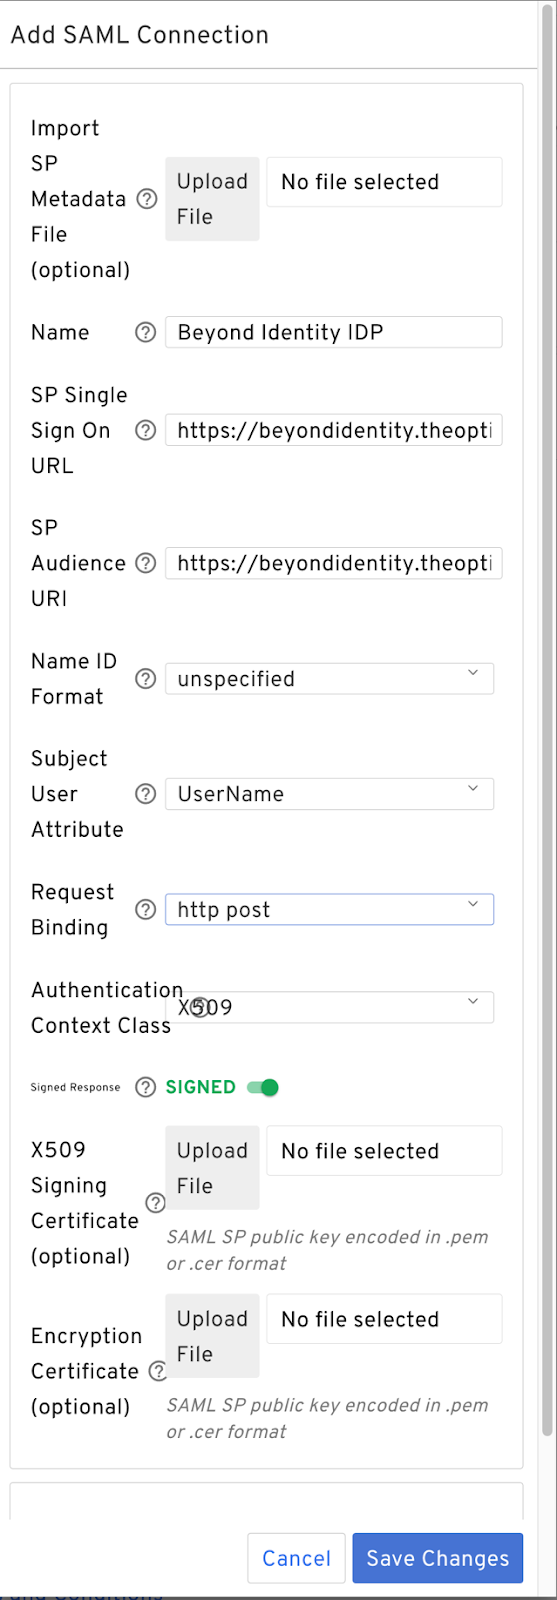
Task: Click help icon beside Request Binding
Action: click(x=146, y=909)
